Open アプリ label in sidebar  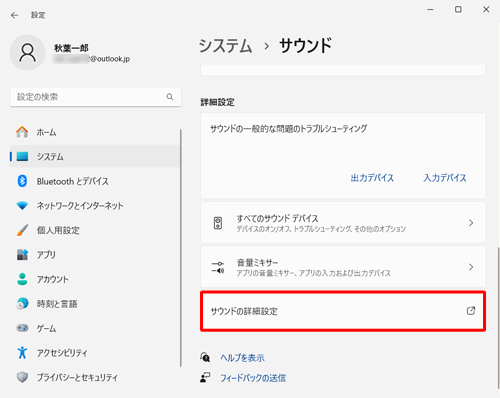46,255
